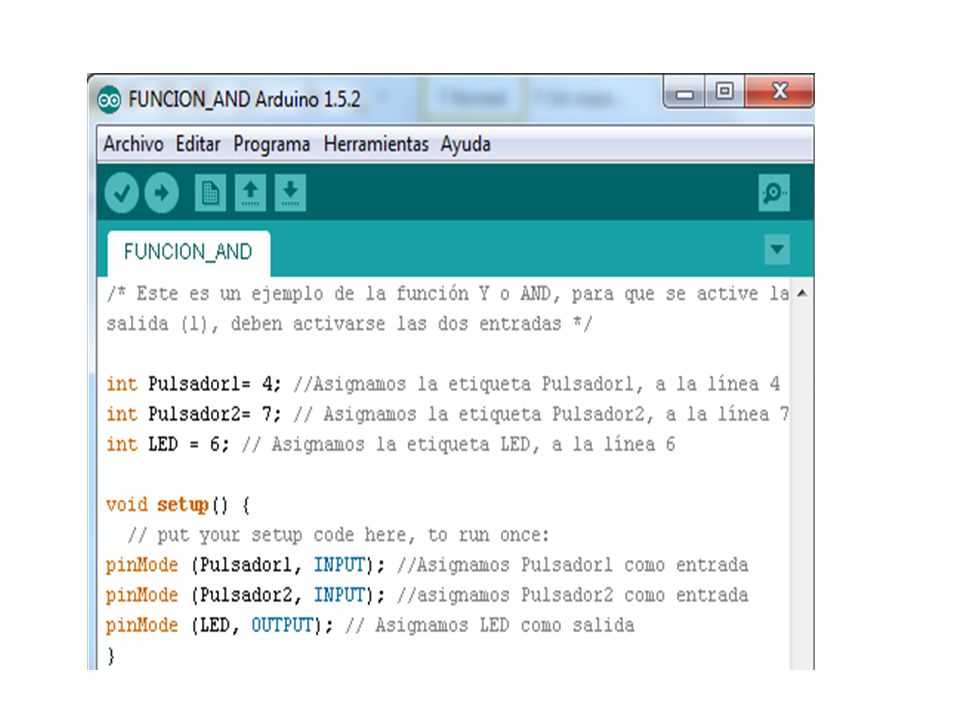Save sketch with the down-arrow icon
This screenshot has height=720, width=960.
point(290,193)
